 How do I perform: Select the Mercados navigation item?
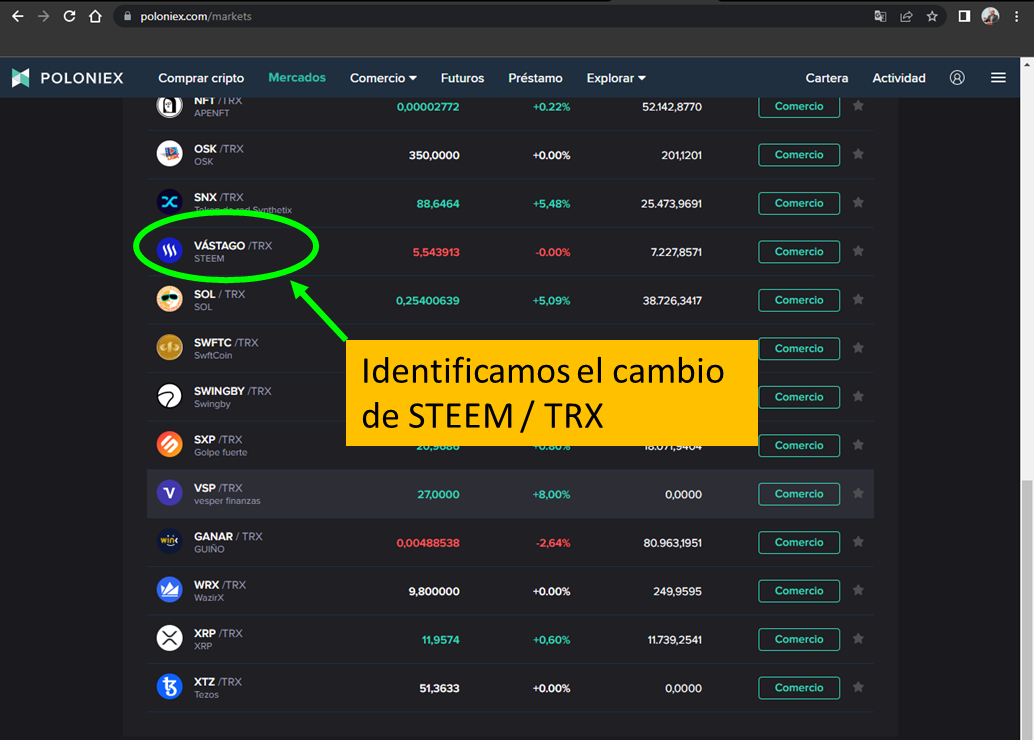tap(297, 77)
